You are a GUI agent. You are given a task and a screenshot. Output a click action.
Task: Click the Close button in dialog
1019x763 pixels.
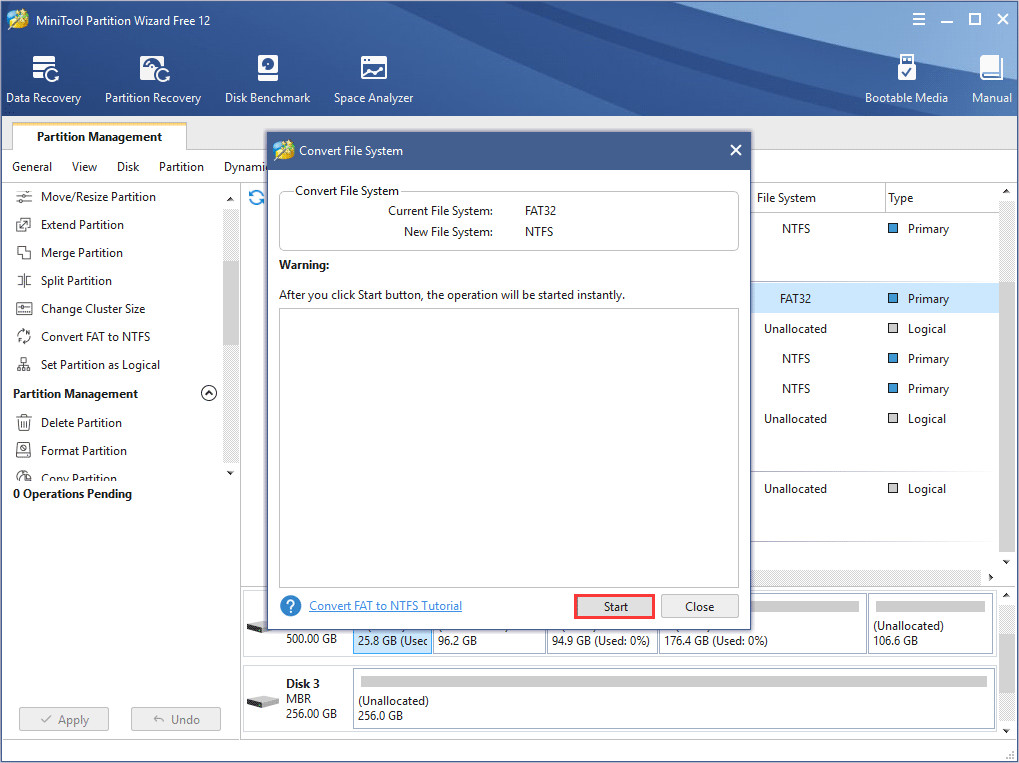tap(700, 606)
